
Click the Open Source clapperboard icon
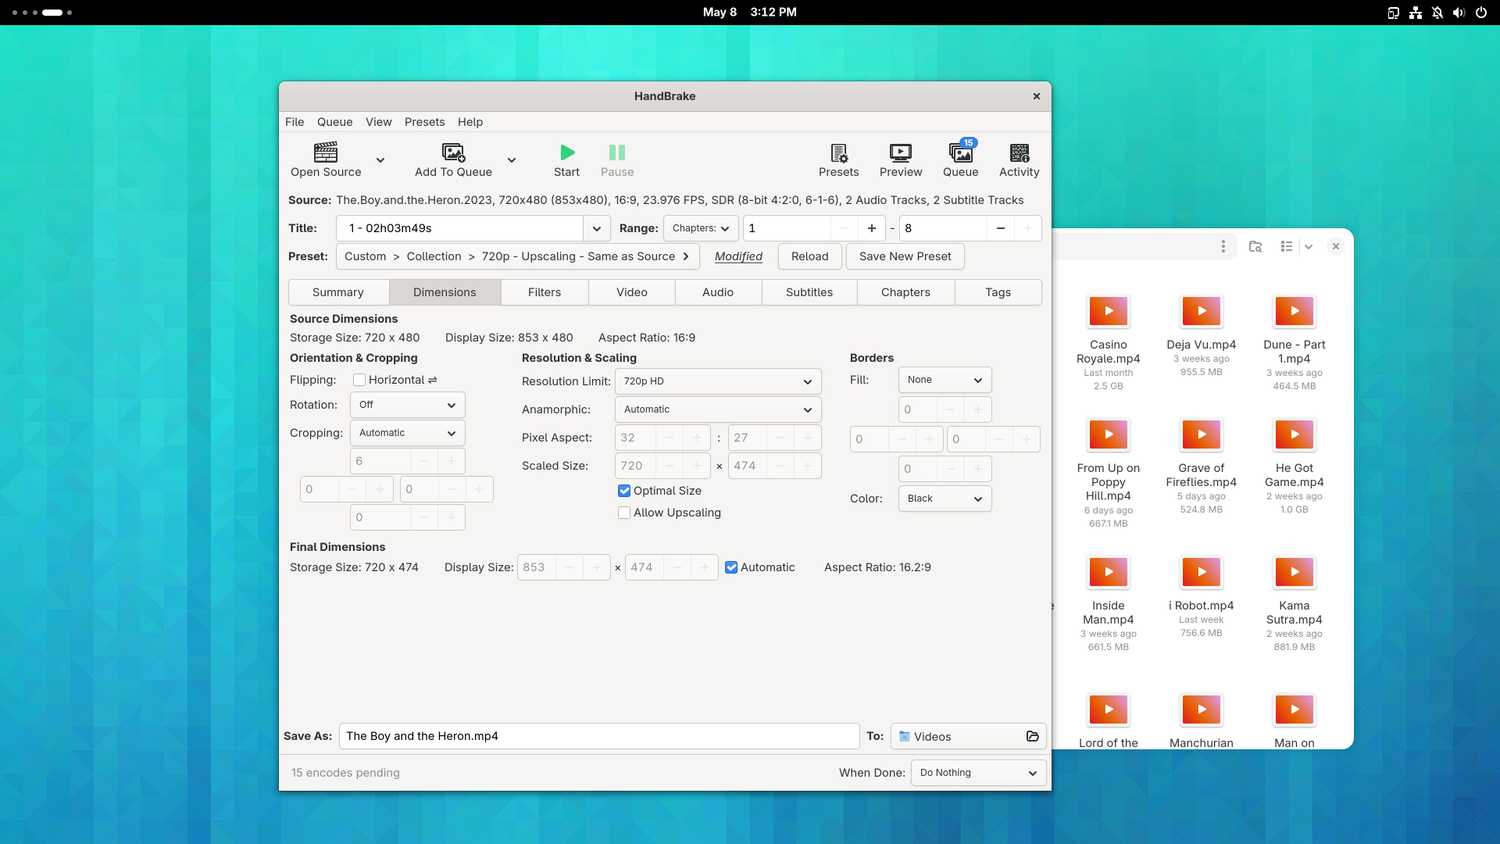coord(326,152)
